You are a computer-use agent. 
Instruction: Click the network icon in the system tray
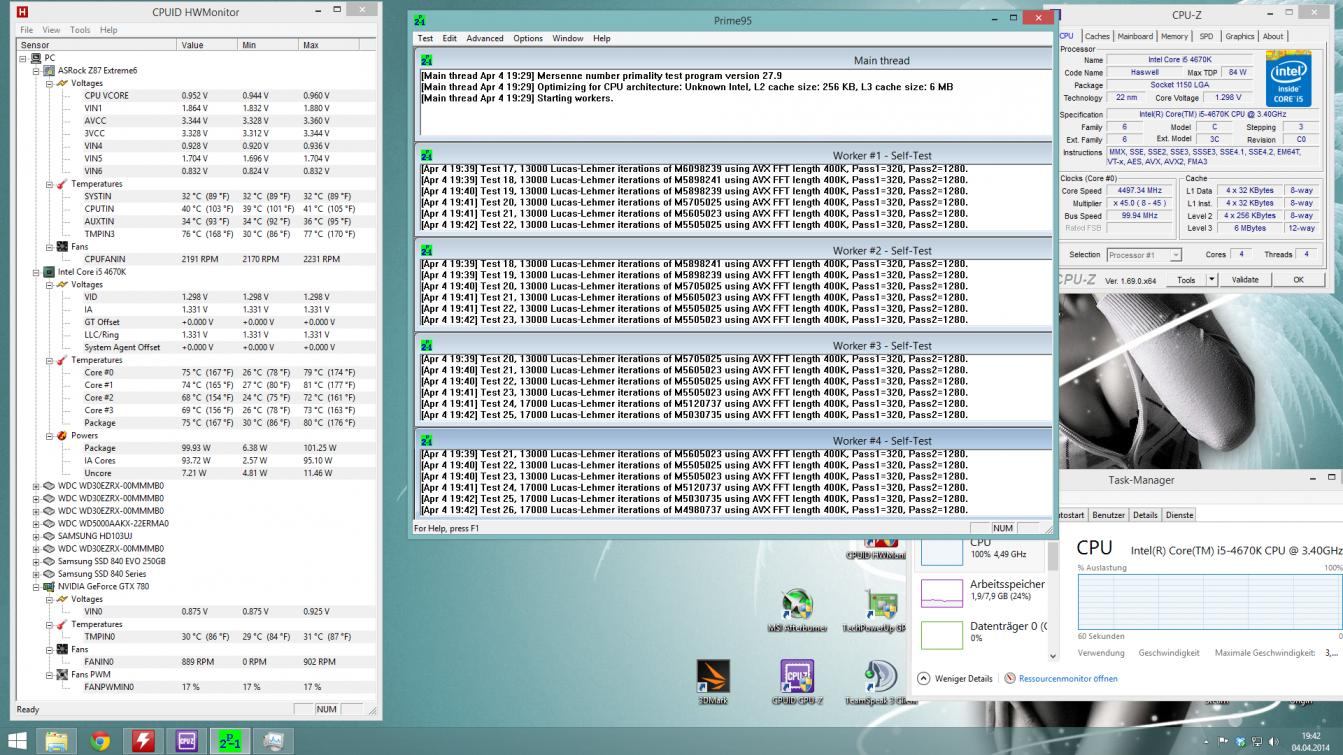1258,742
